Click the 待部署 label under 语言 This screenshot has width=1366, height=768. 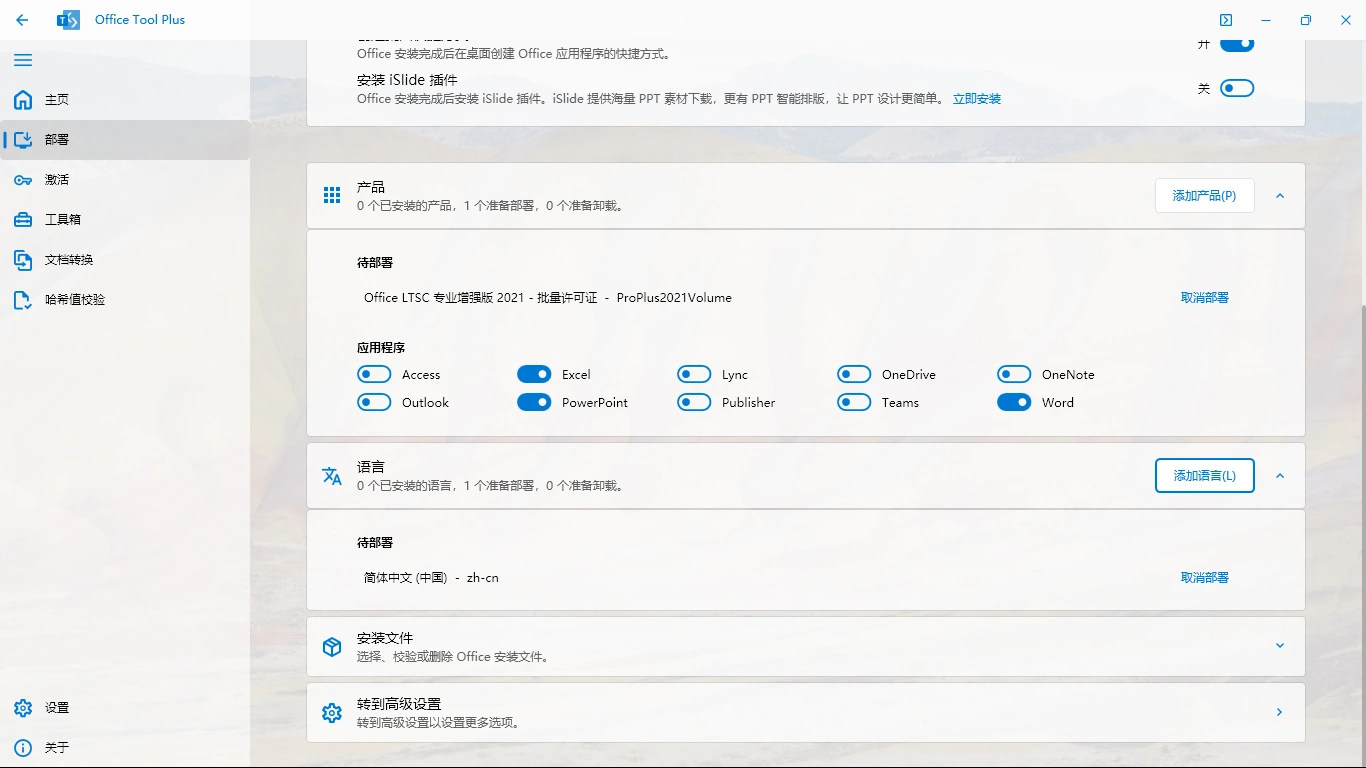point(375,543)
